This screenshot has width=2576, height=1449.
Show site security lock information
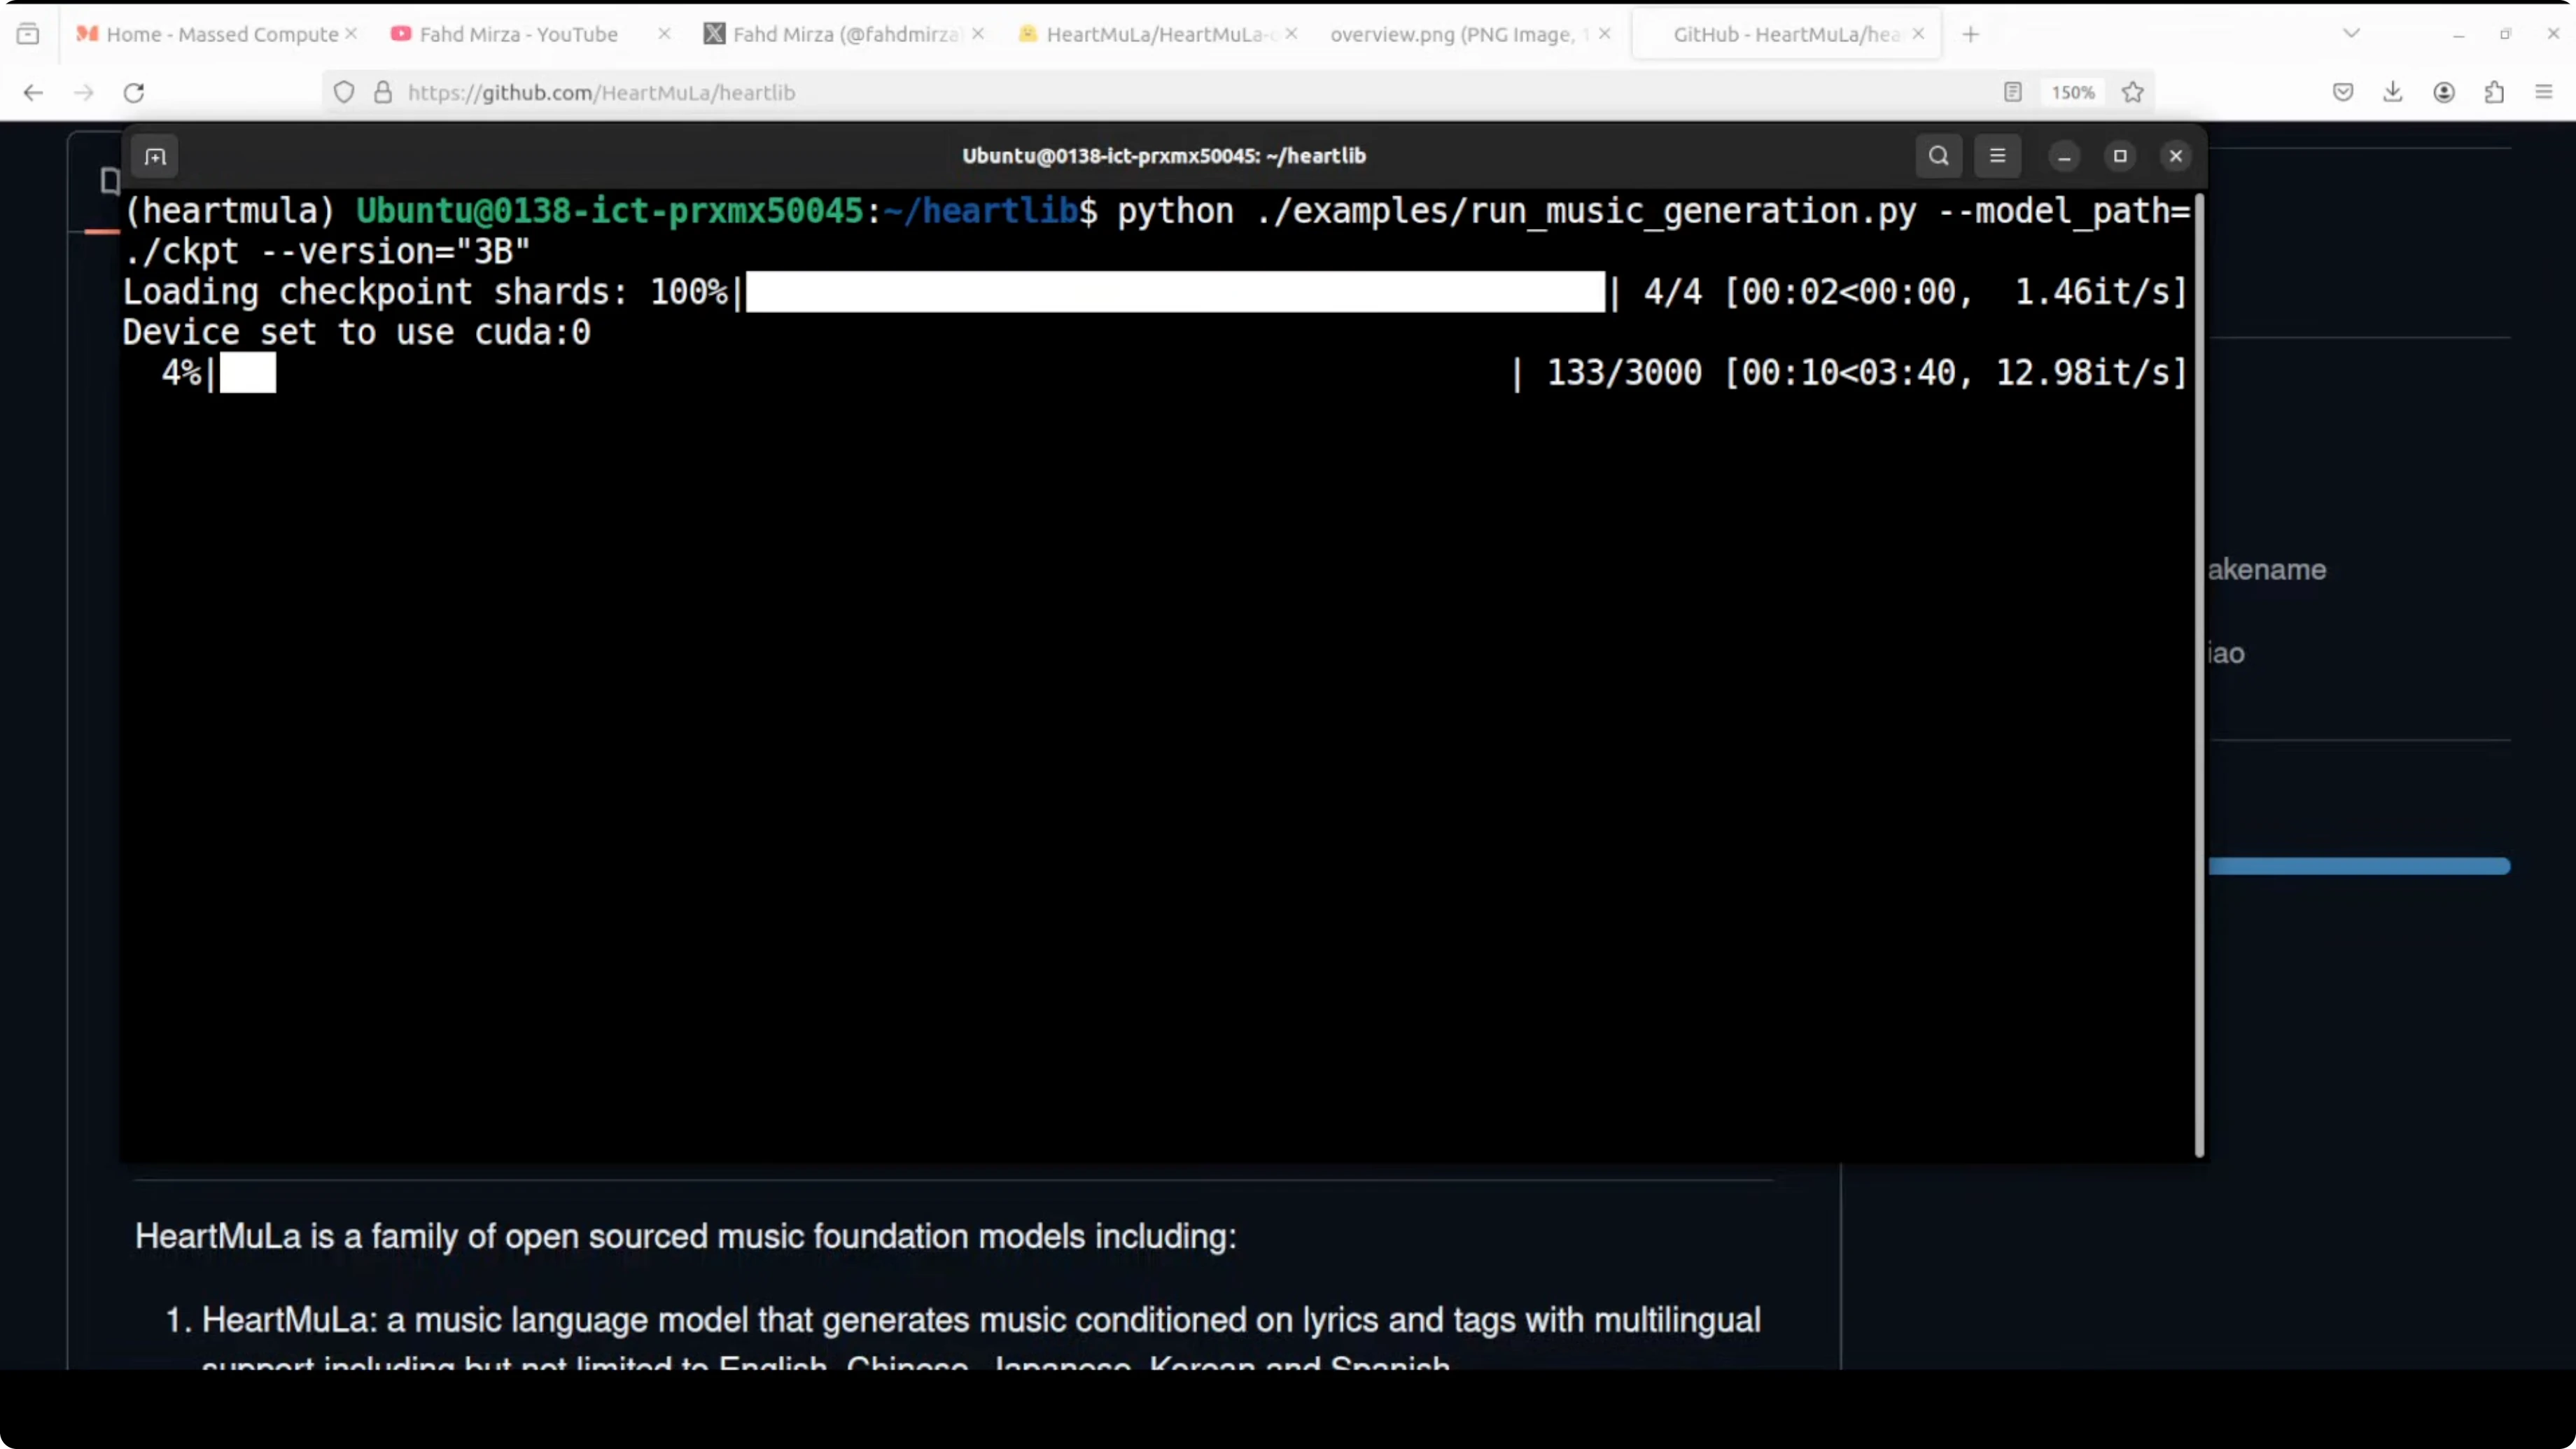pos(383,93)
